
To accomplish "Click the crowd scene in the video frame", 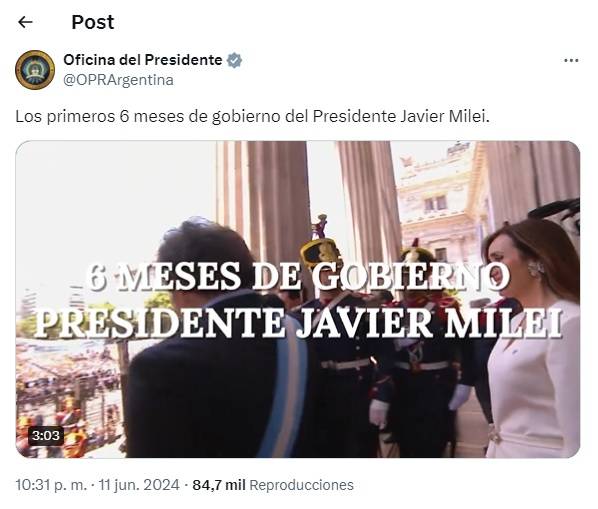I will point(69,393).
